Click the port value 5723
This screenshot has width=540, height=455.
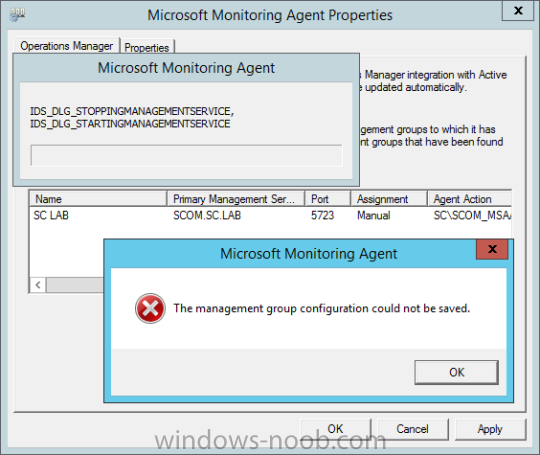tap(322, 215)
